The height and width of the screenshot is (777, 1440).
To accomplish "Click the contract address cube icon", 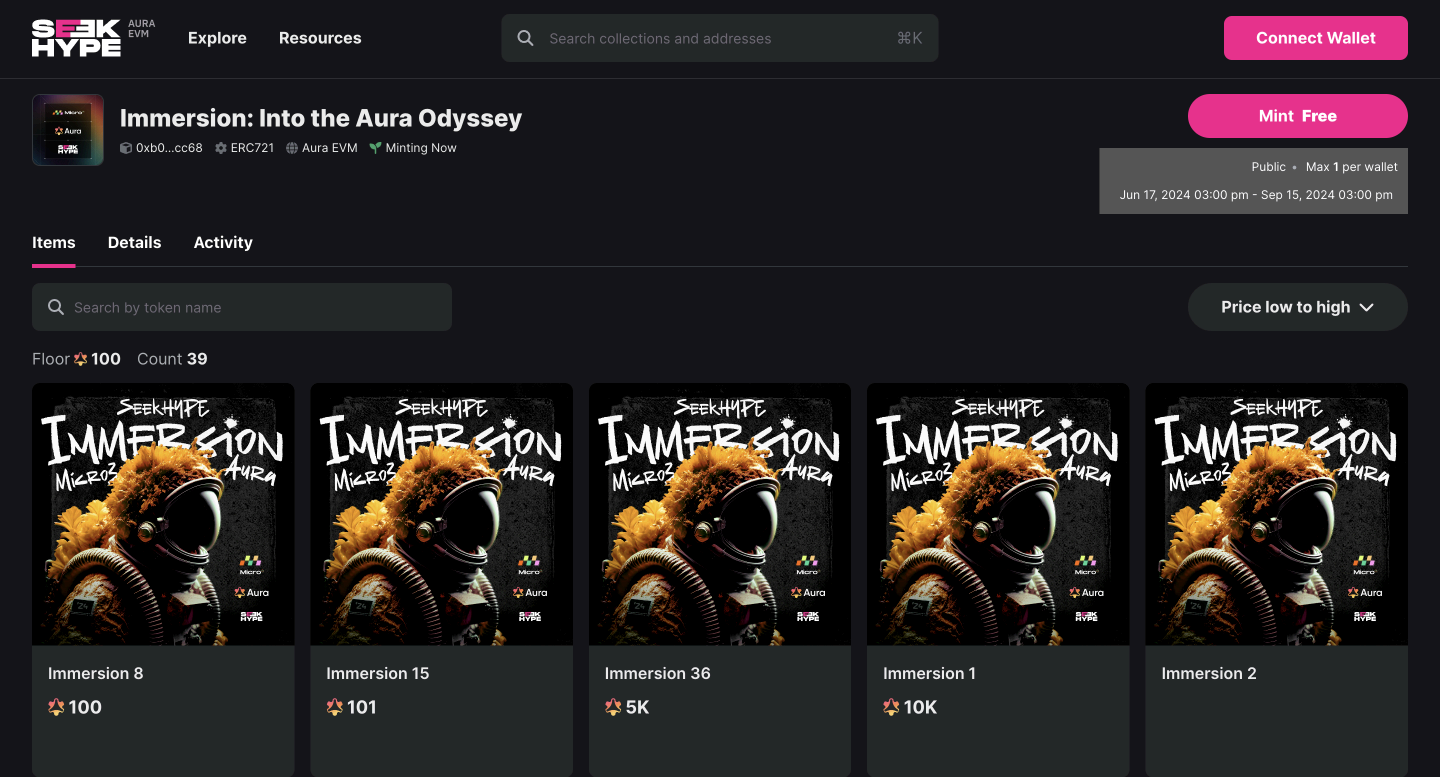I will coord(126,148).
